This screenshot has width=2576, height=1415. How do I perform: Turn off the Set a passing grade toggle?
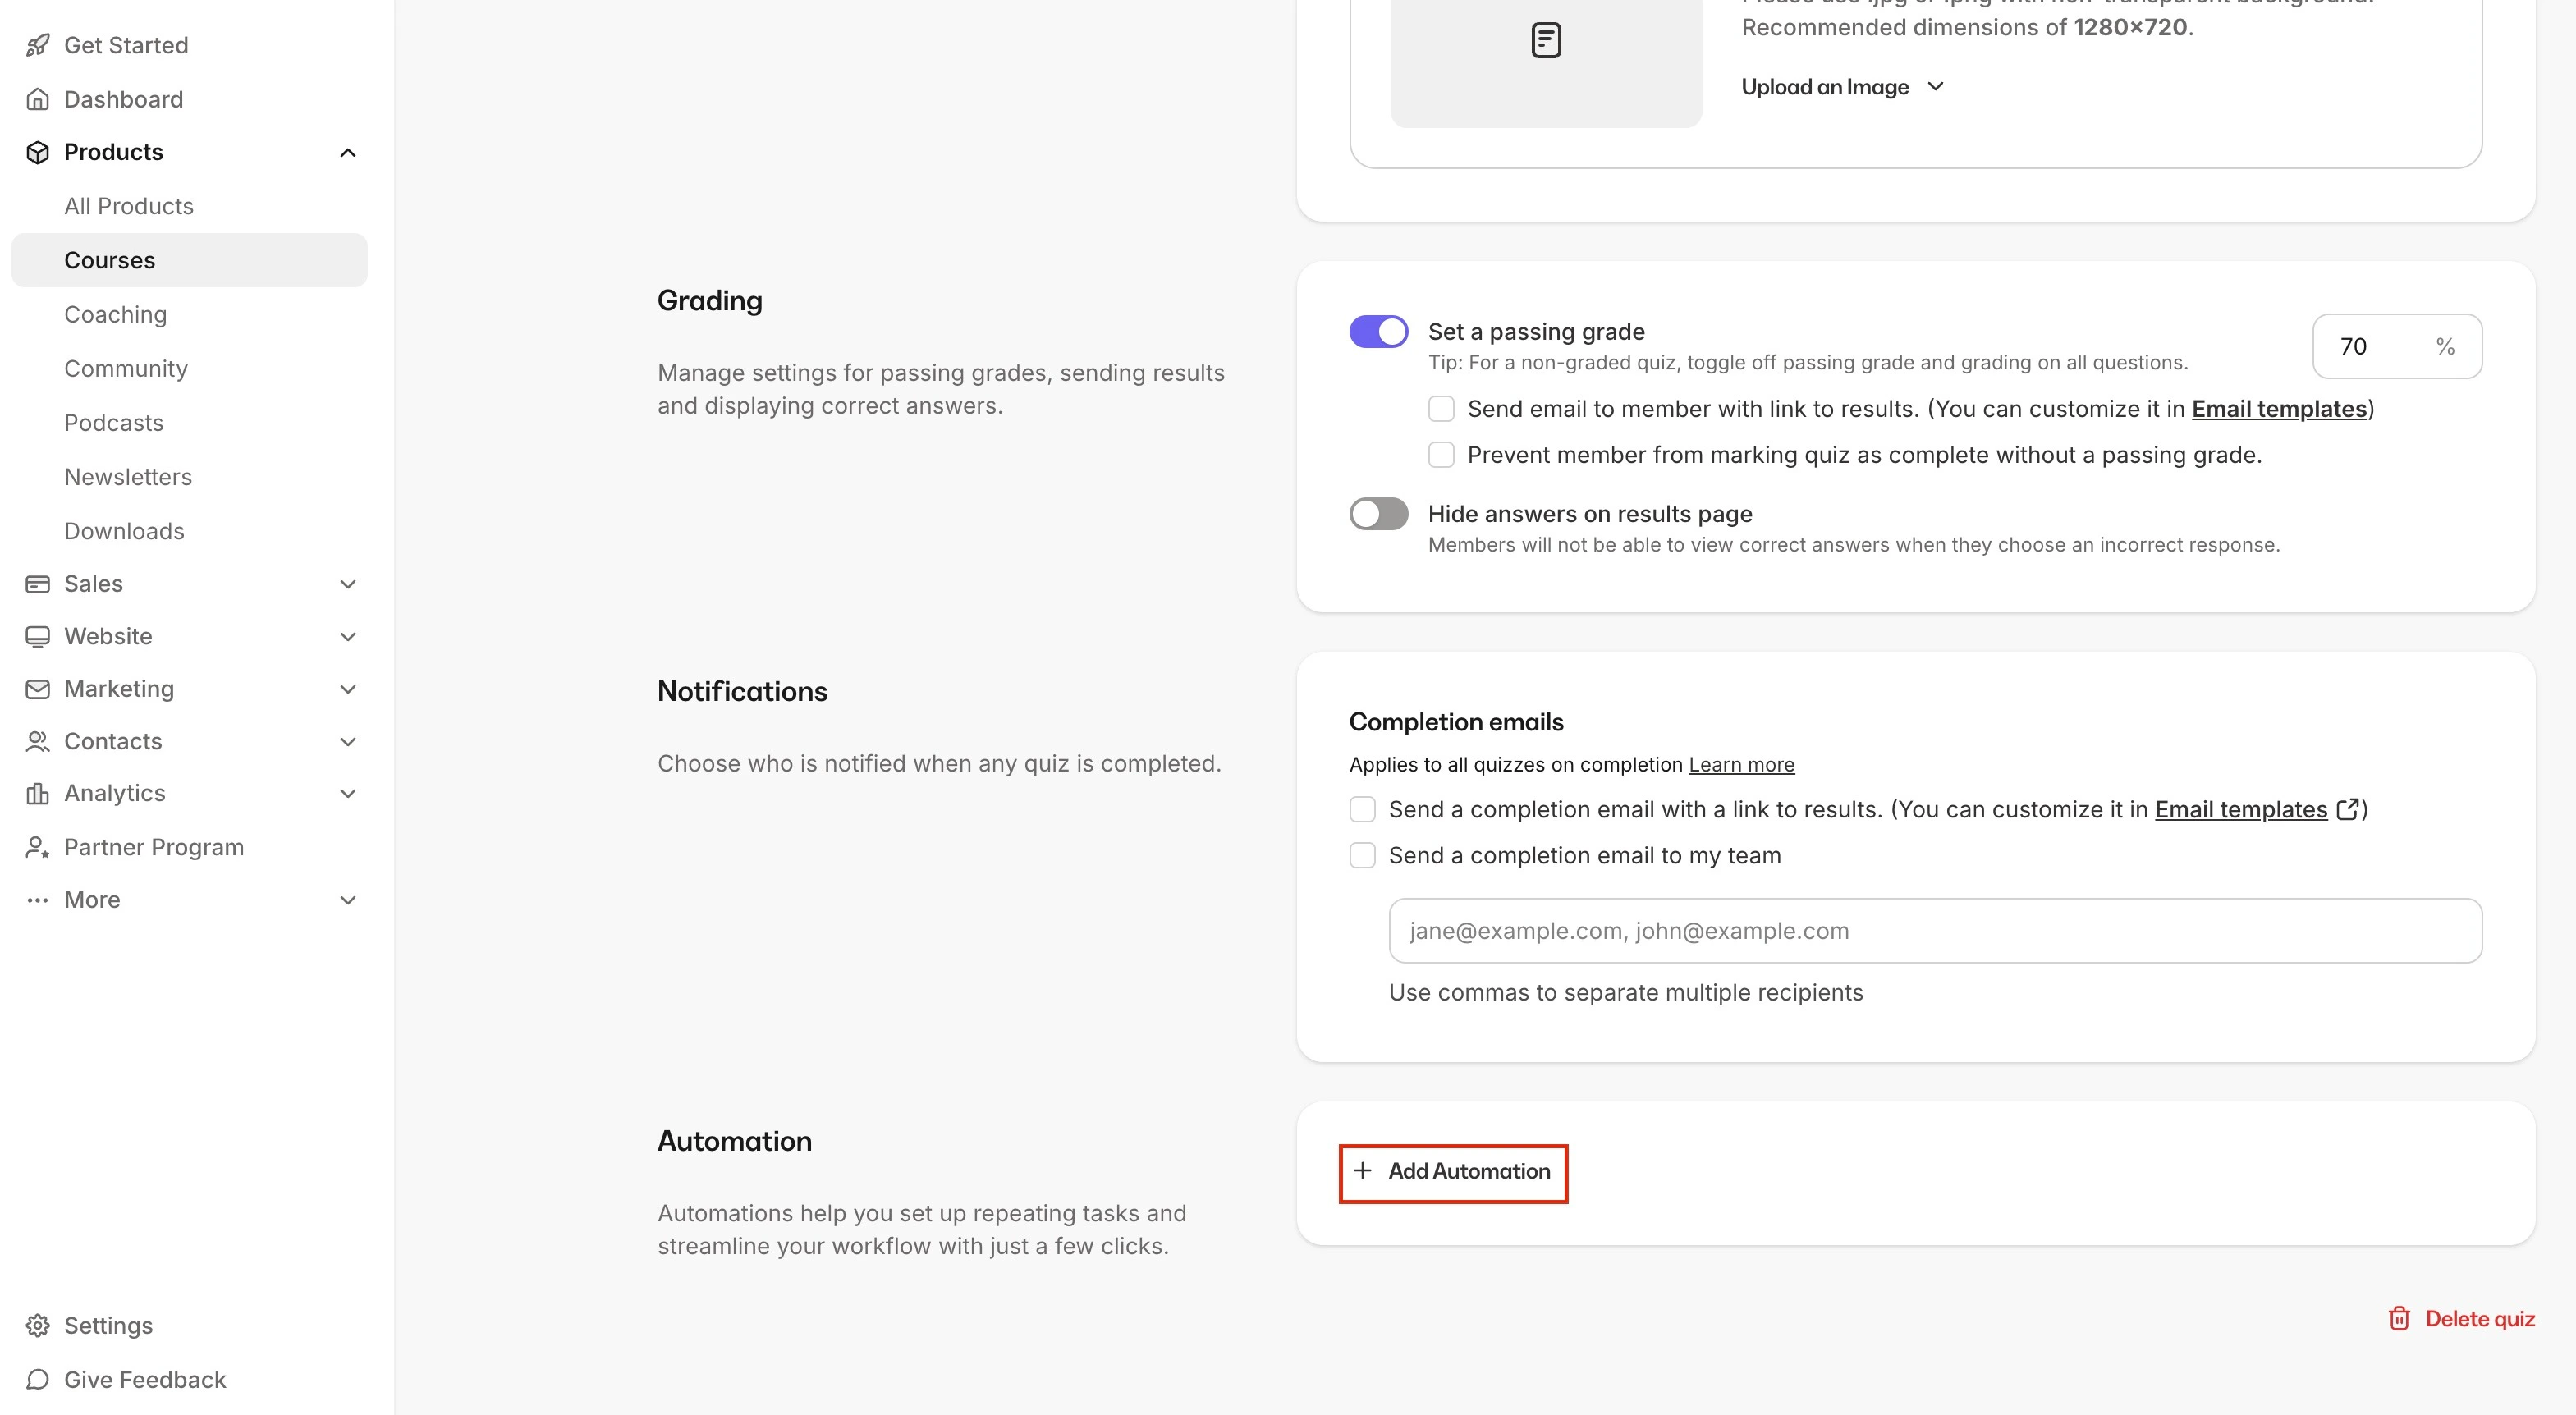pyautogui.click(x=1378, y=331)
